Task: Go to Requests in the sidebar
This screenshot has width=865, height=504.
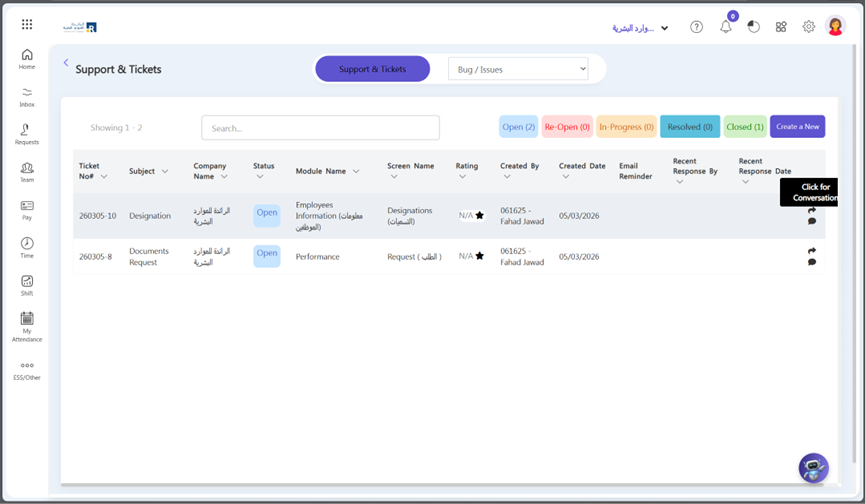Action: tap(27, 134)
